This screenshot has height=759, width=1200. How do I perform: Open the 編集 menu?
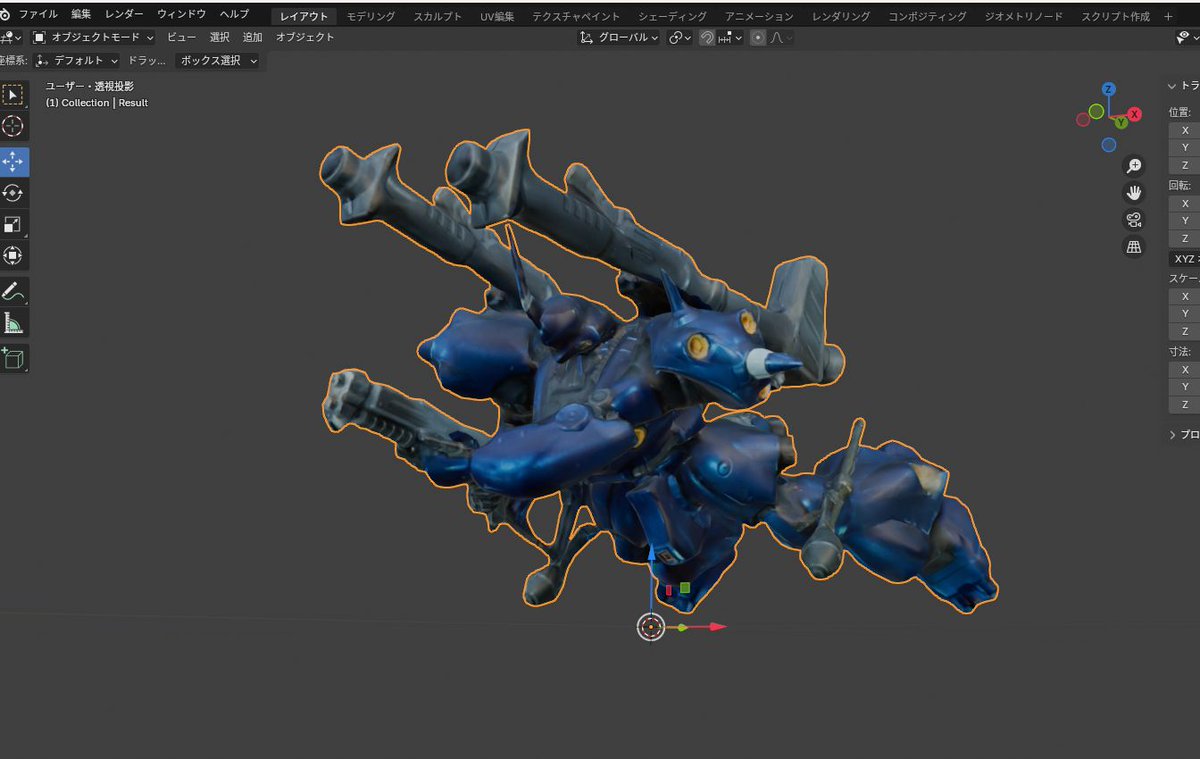click(81, 14)
